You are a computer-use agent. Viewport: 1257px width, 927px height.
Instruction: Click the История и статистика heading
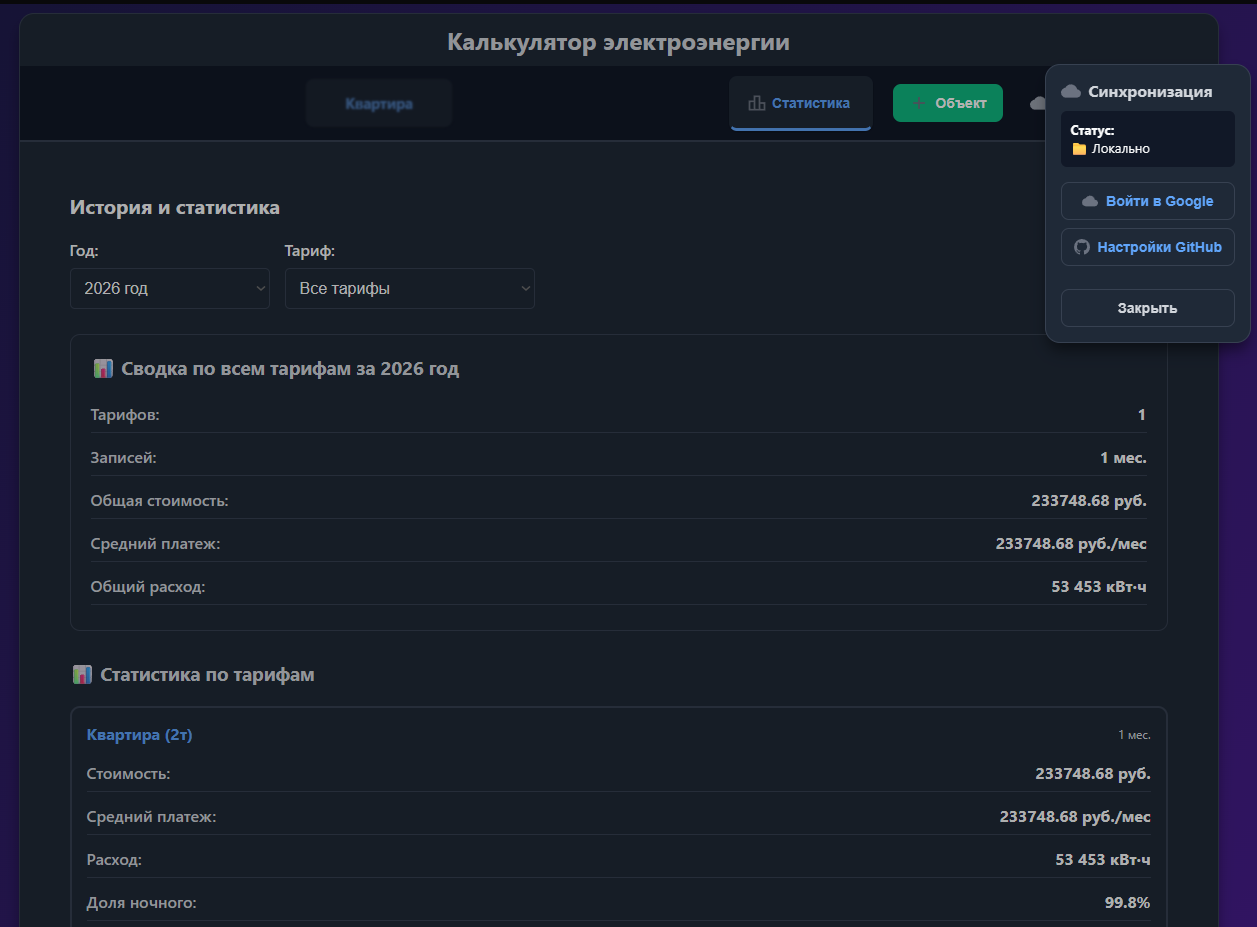coord(175,208)
